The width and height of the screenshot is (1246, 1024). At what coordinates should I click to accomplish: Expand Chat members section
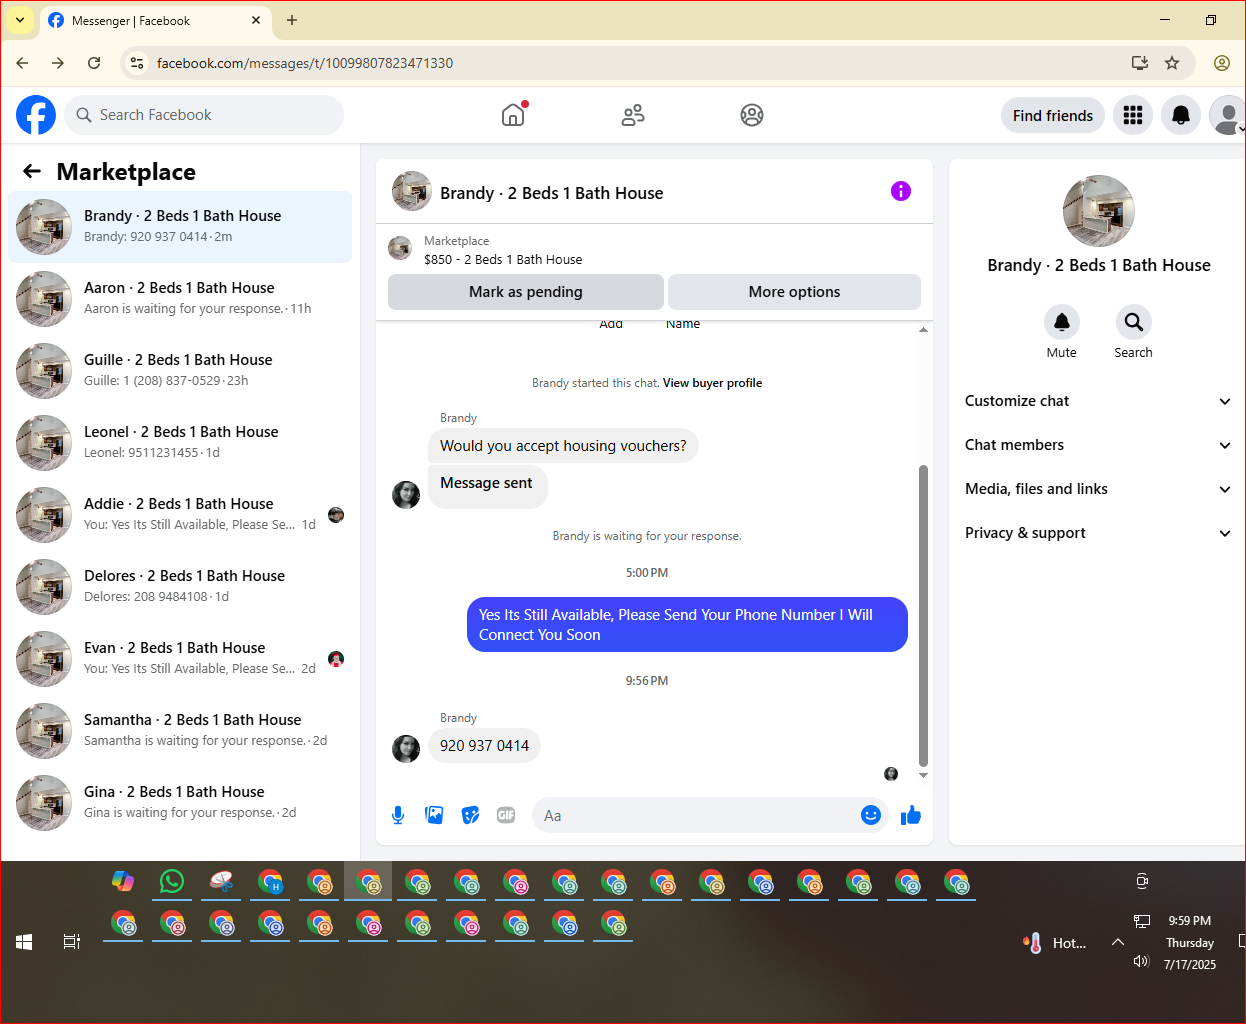(1097, 445)
